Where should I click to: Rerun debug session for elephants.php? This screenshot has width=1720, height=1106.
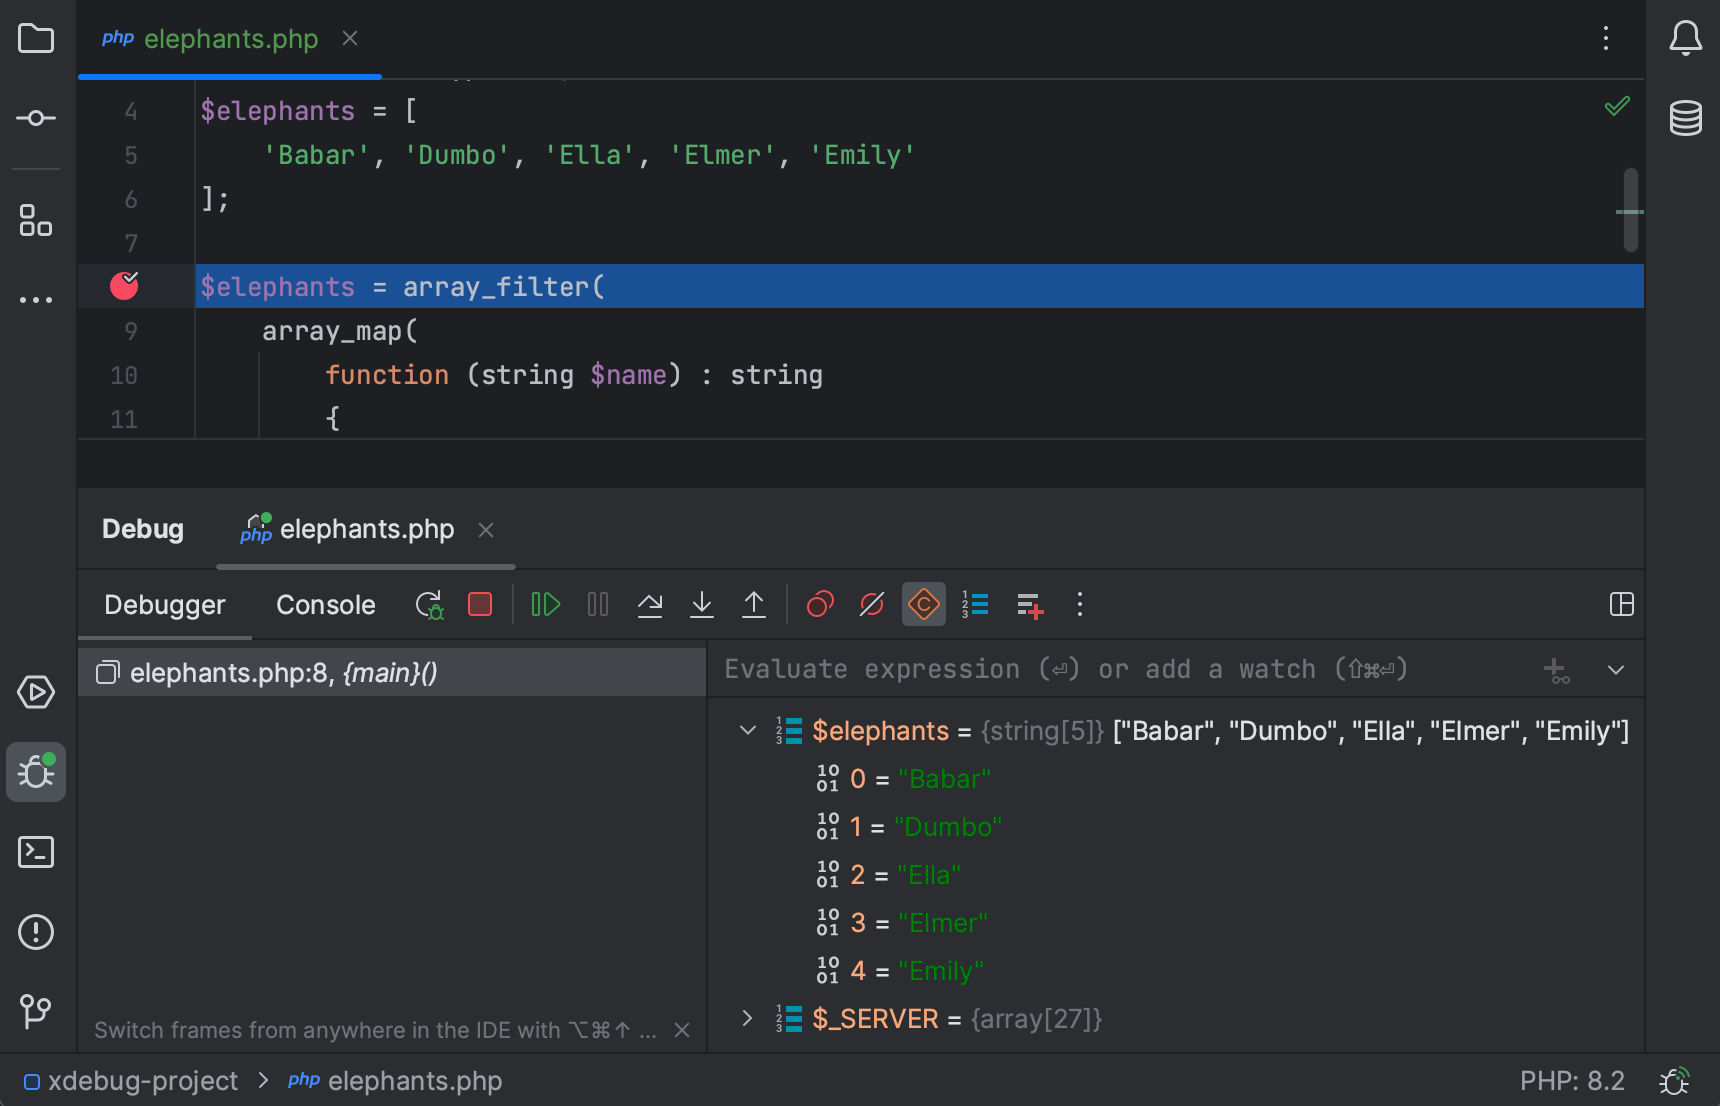[x=429, y=605]
